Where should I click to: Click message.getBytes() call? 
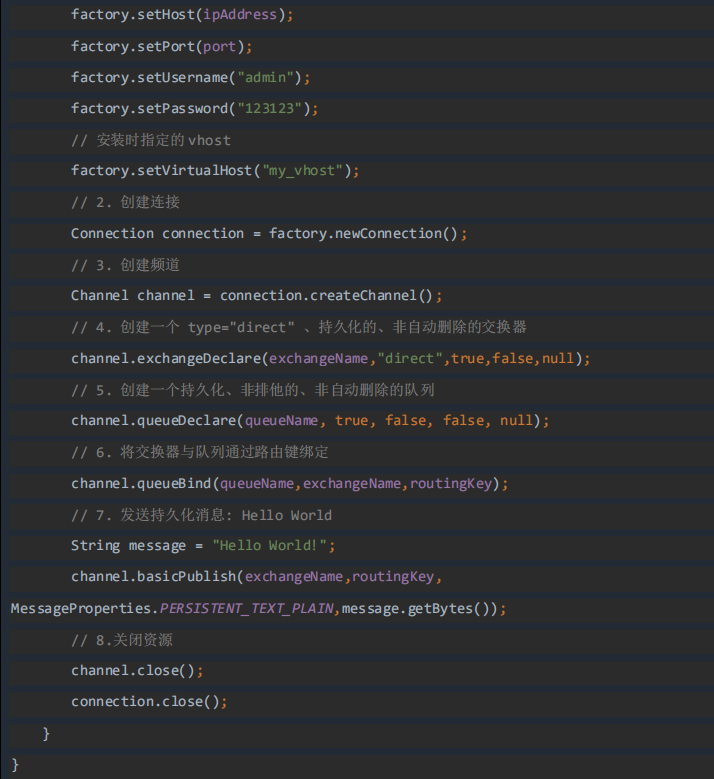point(420,609)
